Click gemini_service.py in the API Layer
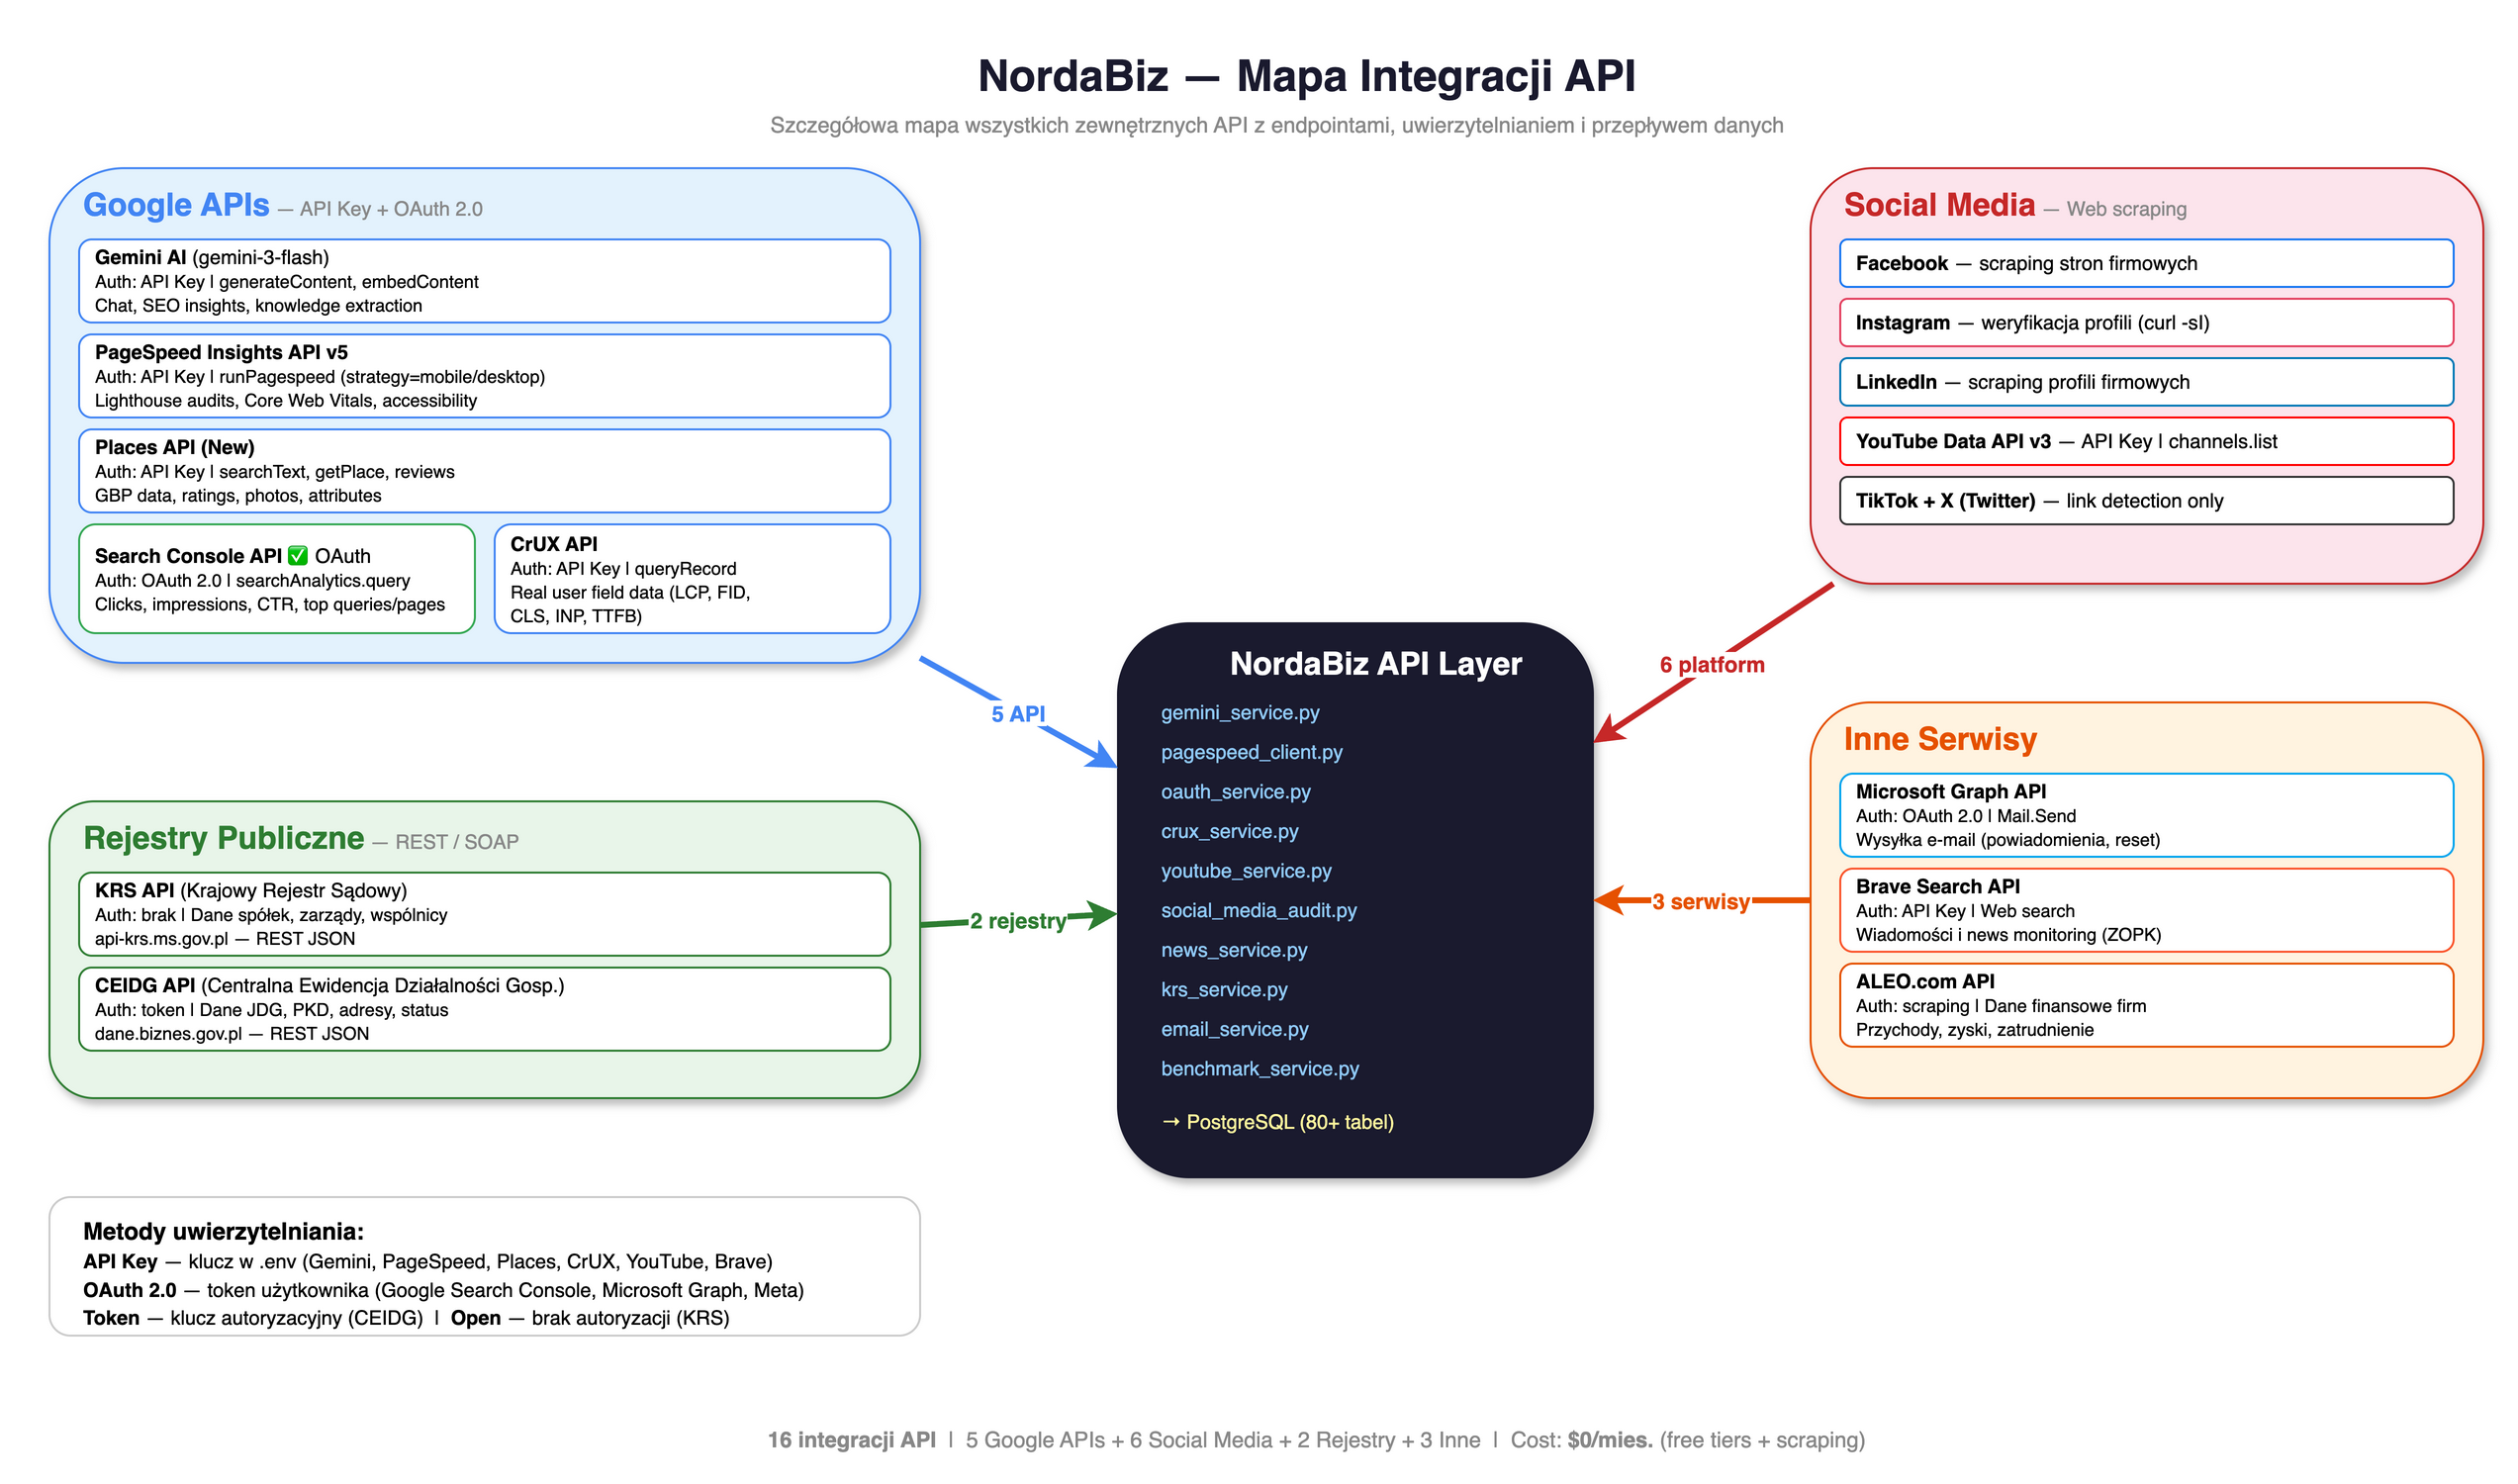This screenshot has height=1484, width=2518. click(1240, 713)
